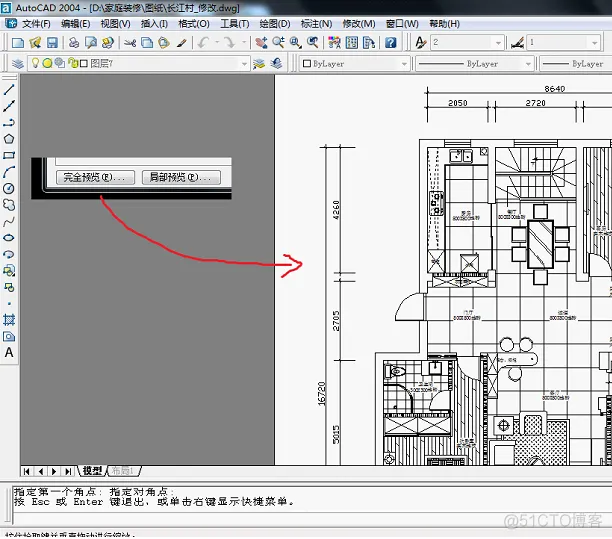Open the Properties palette icon

pos(334,43)
